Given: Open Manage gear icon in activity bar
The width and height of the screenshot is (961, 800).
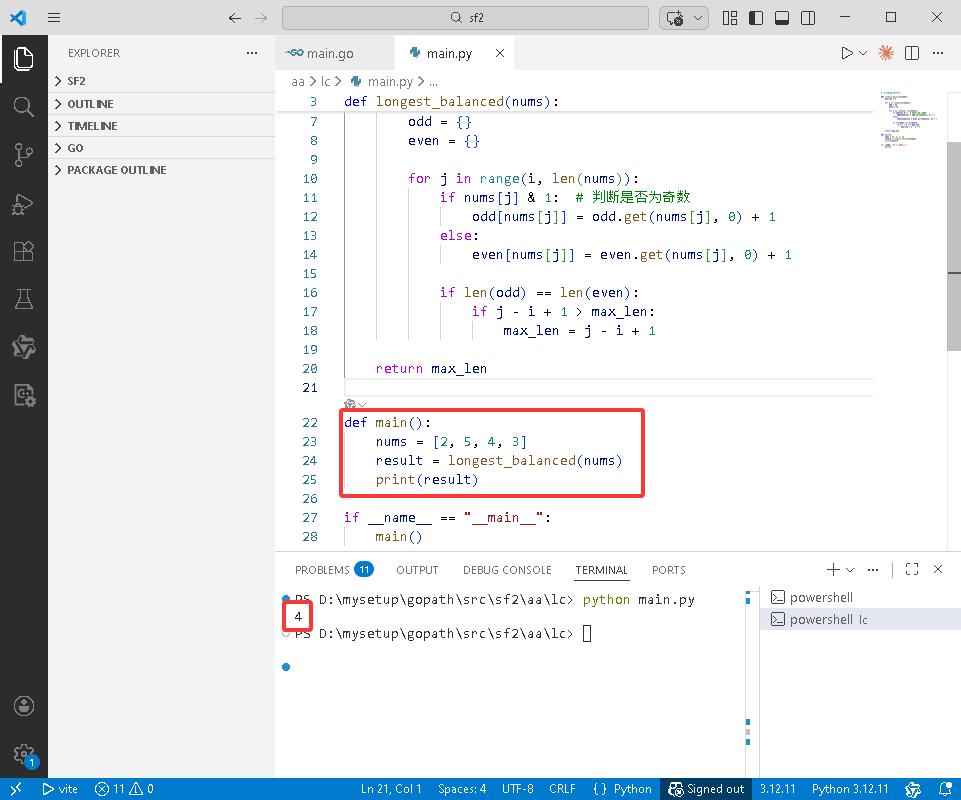Looking at the screenshot, I should tap(23, 753).
